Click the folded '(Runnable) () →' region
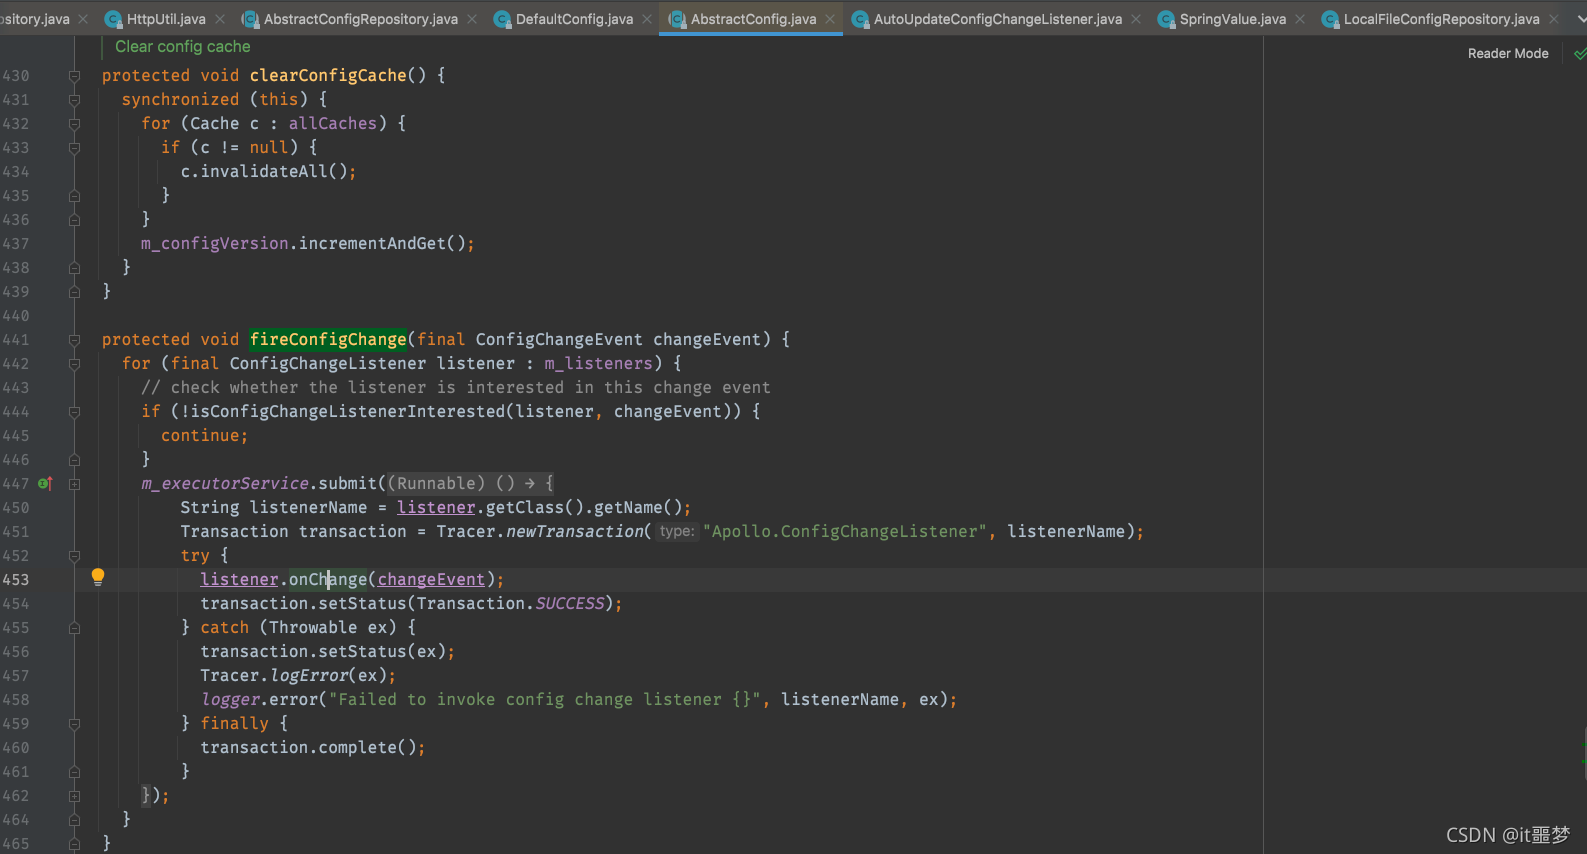This screenshot has height=854, width=1587. pyautogui.click(x=470, y=484)
